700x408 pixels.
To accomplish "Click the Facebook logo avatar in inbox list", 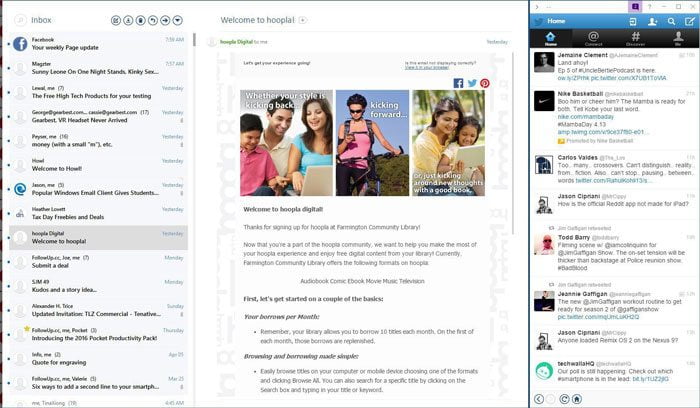I will 20,44.
